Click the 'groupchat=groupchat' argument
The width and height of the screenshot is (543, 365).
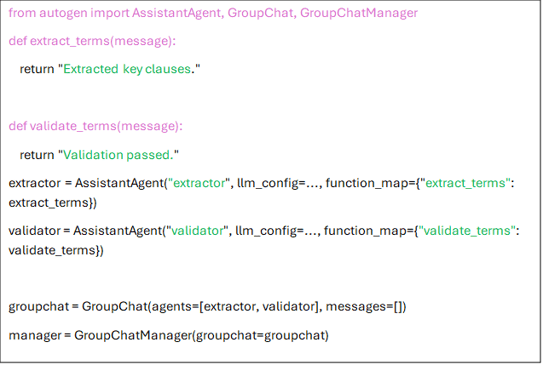pos(260,336)
